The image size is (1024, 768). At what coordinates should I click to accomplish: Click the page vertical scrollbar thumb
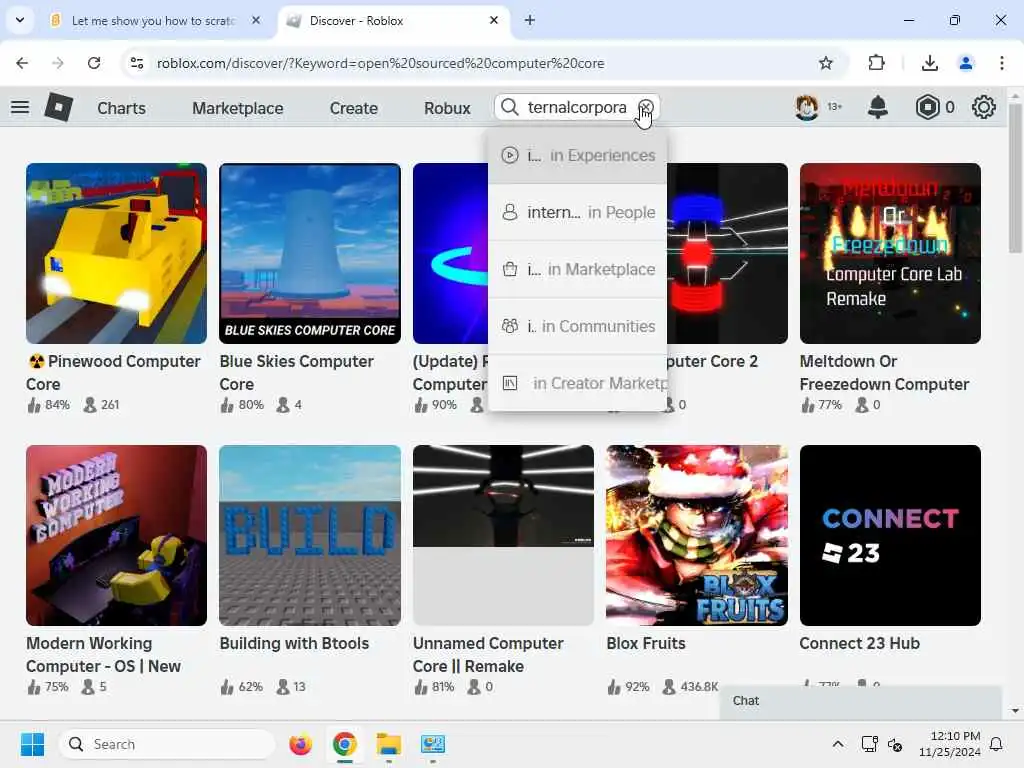1015,176
